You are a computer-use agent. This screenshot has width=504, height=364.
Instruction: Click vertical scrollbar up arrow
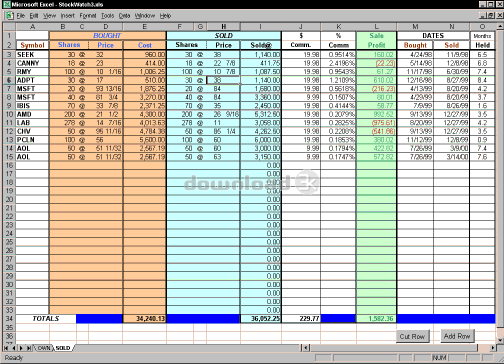(x=500, y=26)
